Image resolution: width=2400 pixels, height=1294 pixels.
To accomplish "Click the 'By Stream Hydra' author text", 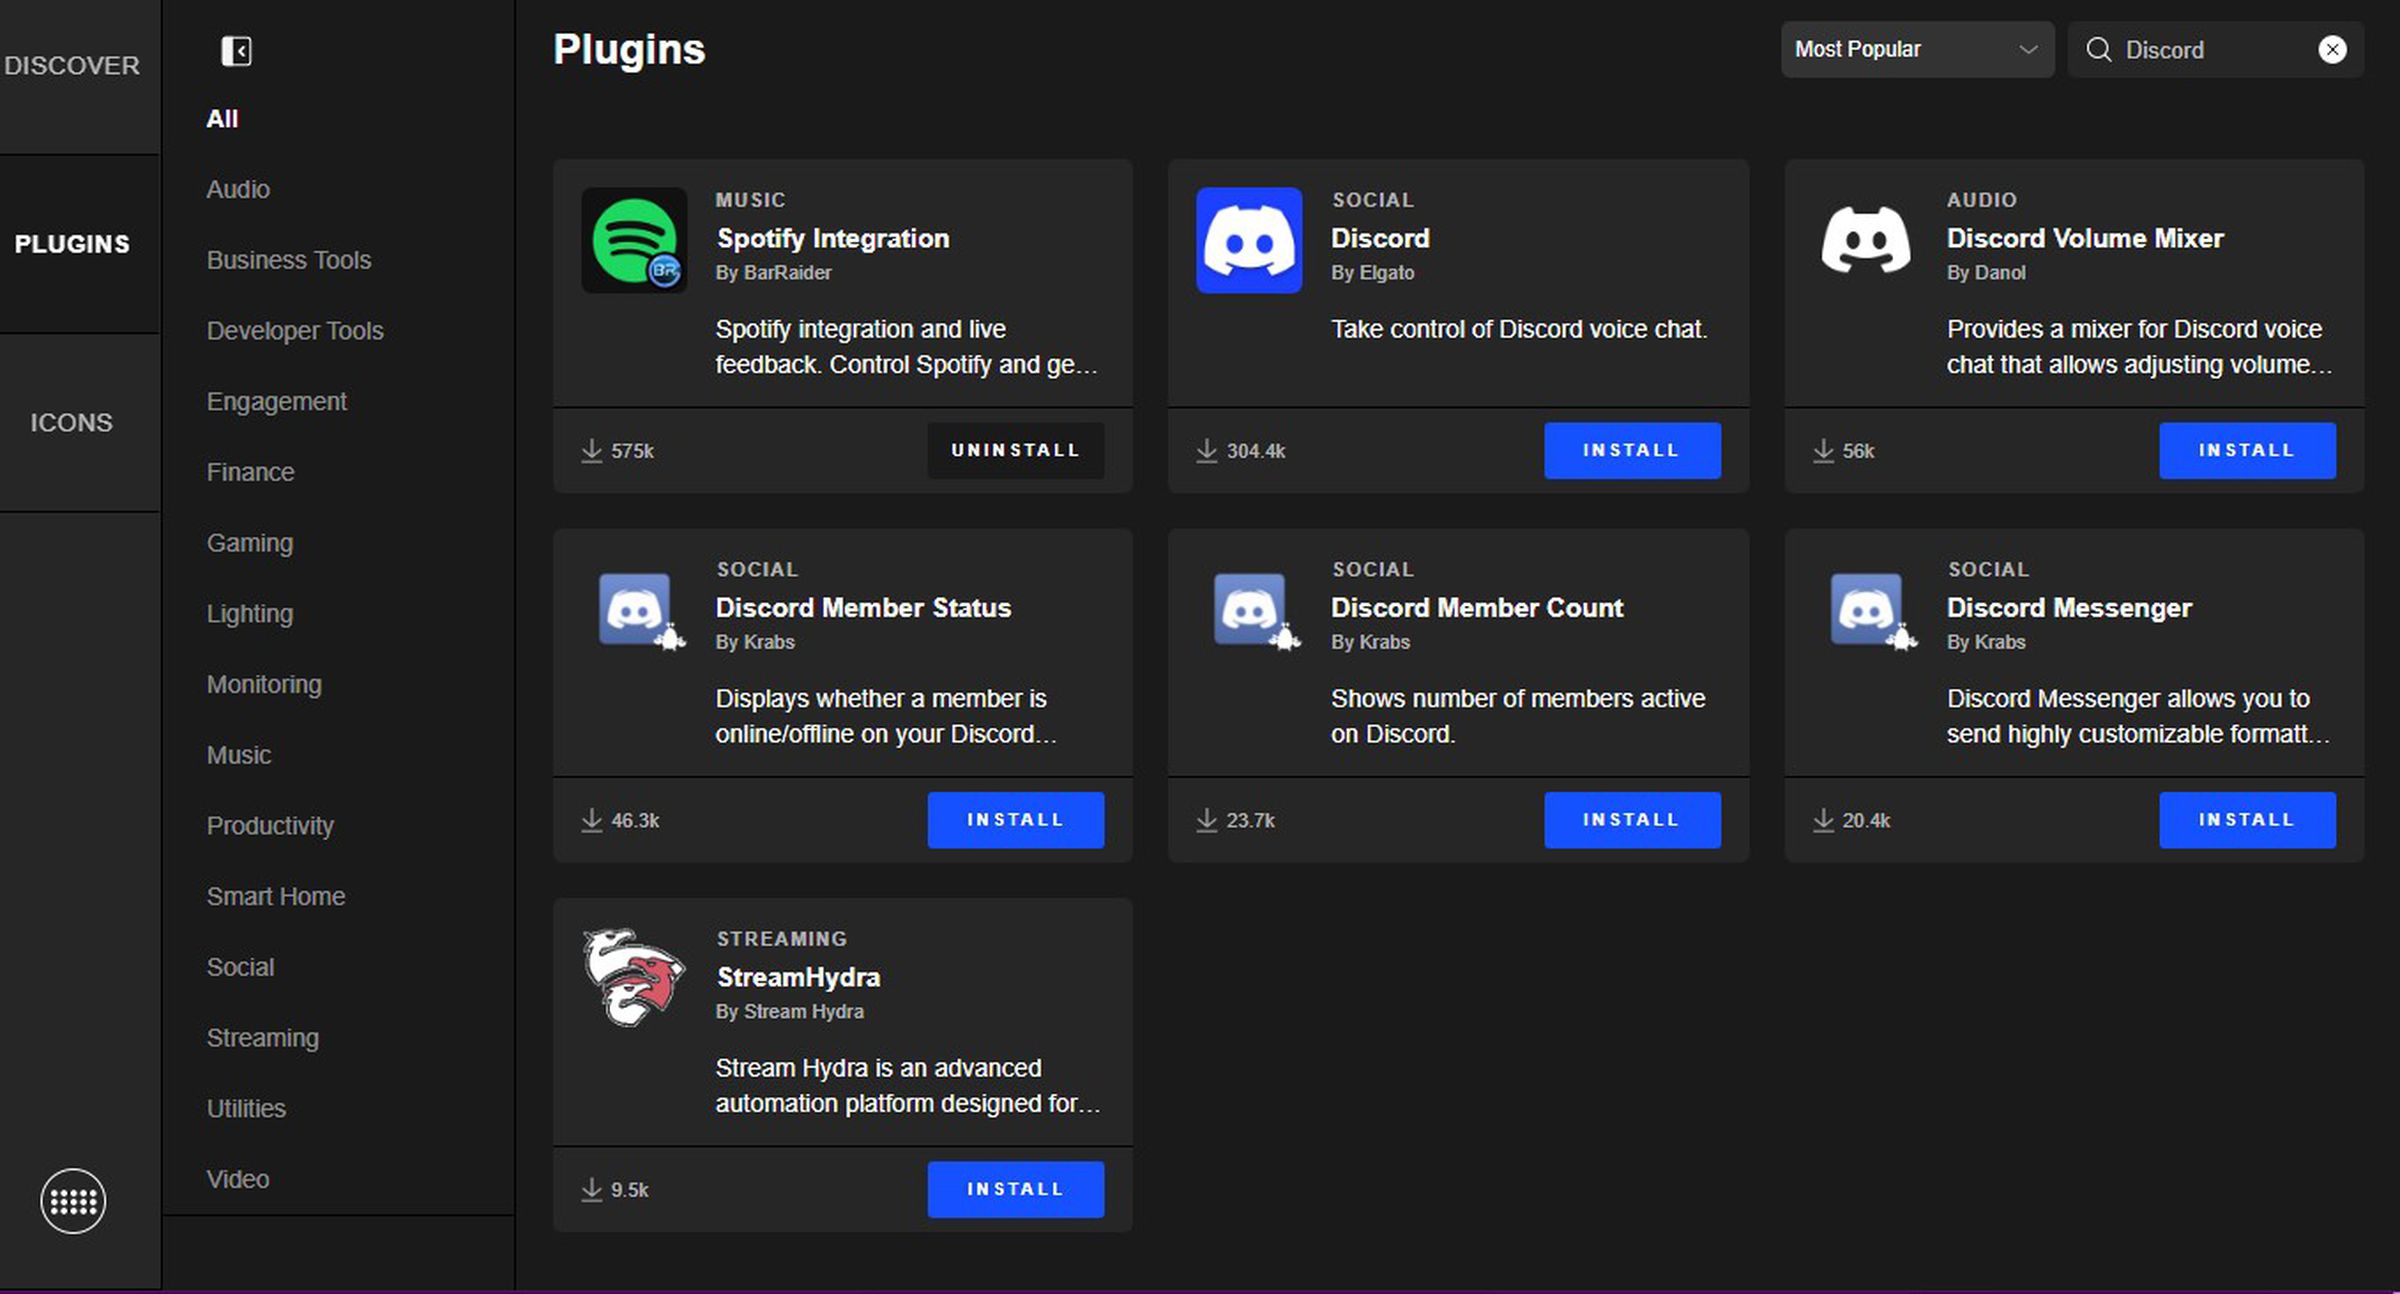I will click(789, 1011).
